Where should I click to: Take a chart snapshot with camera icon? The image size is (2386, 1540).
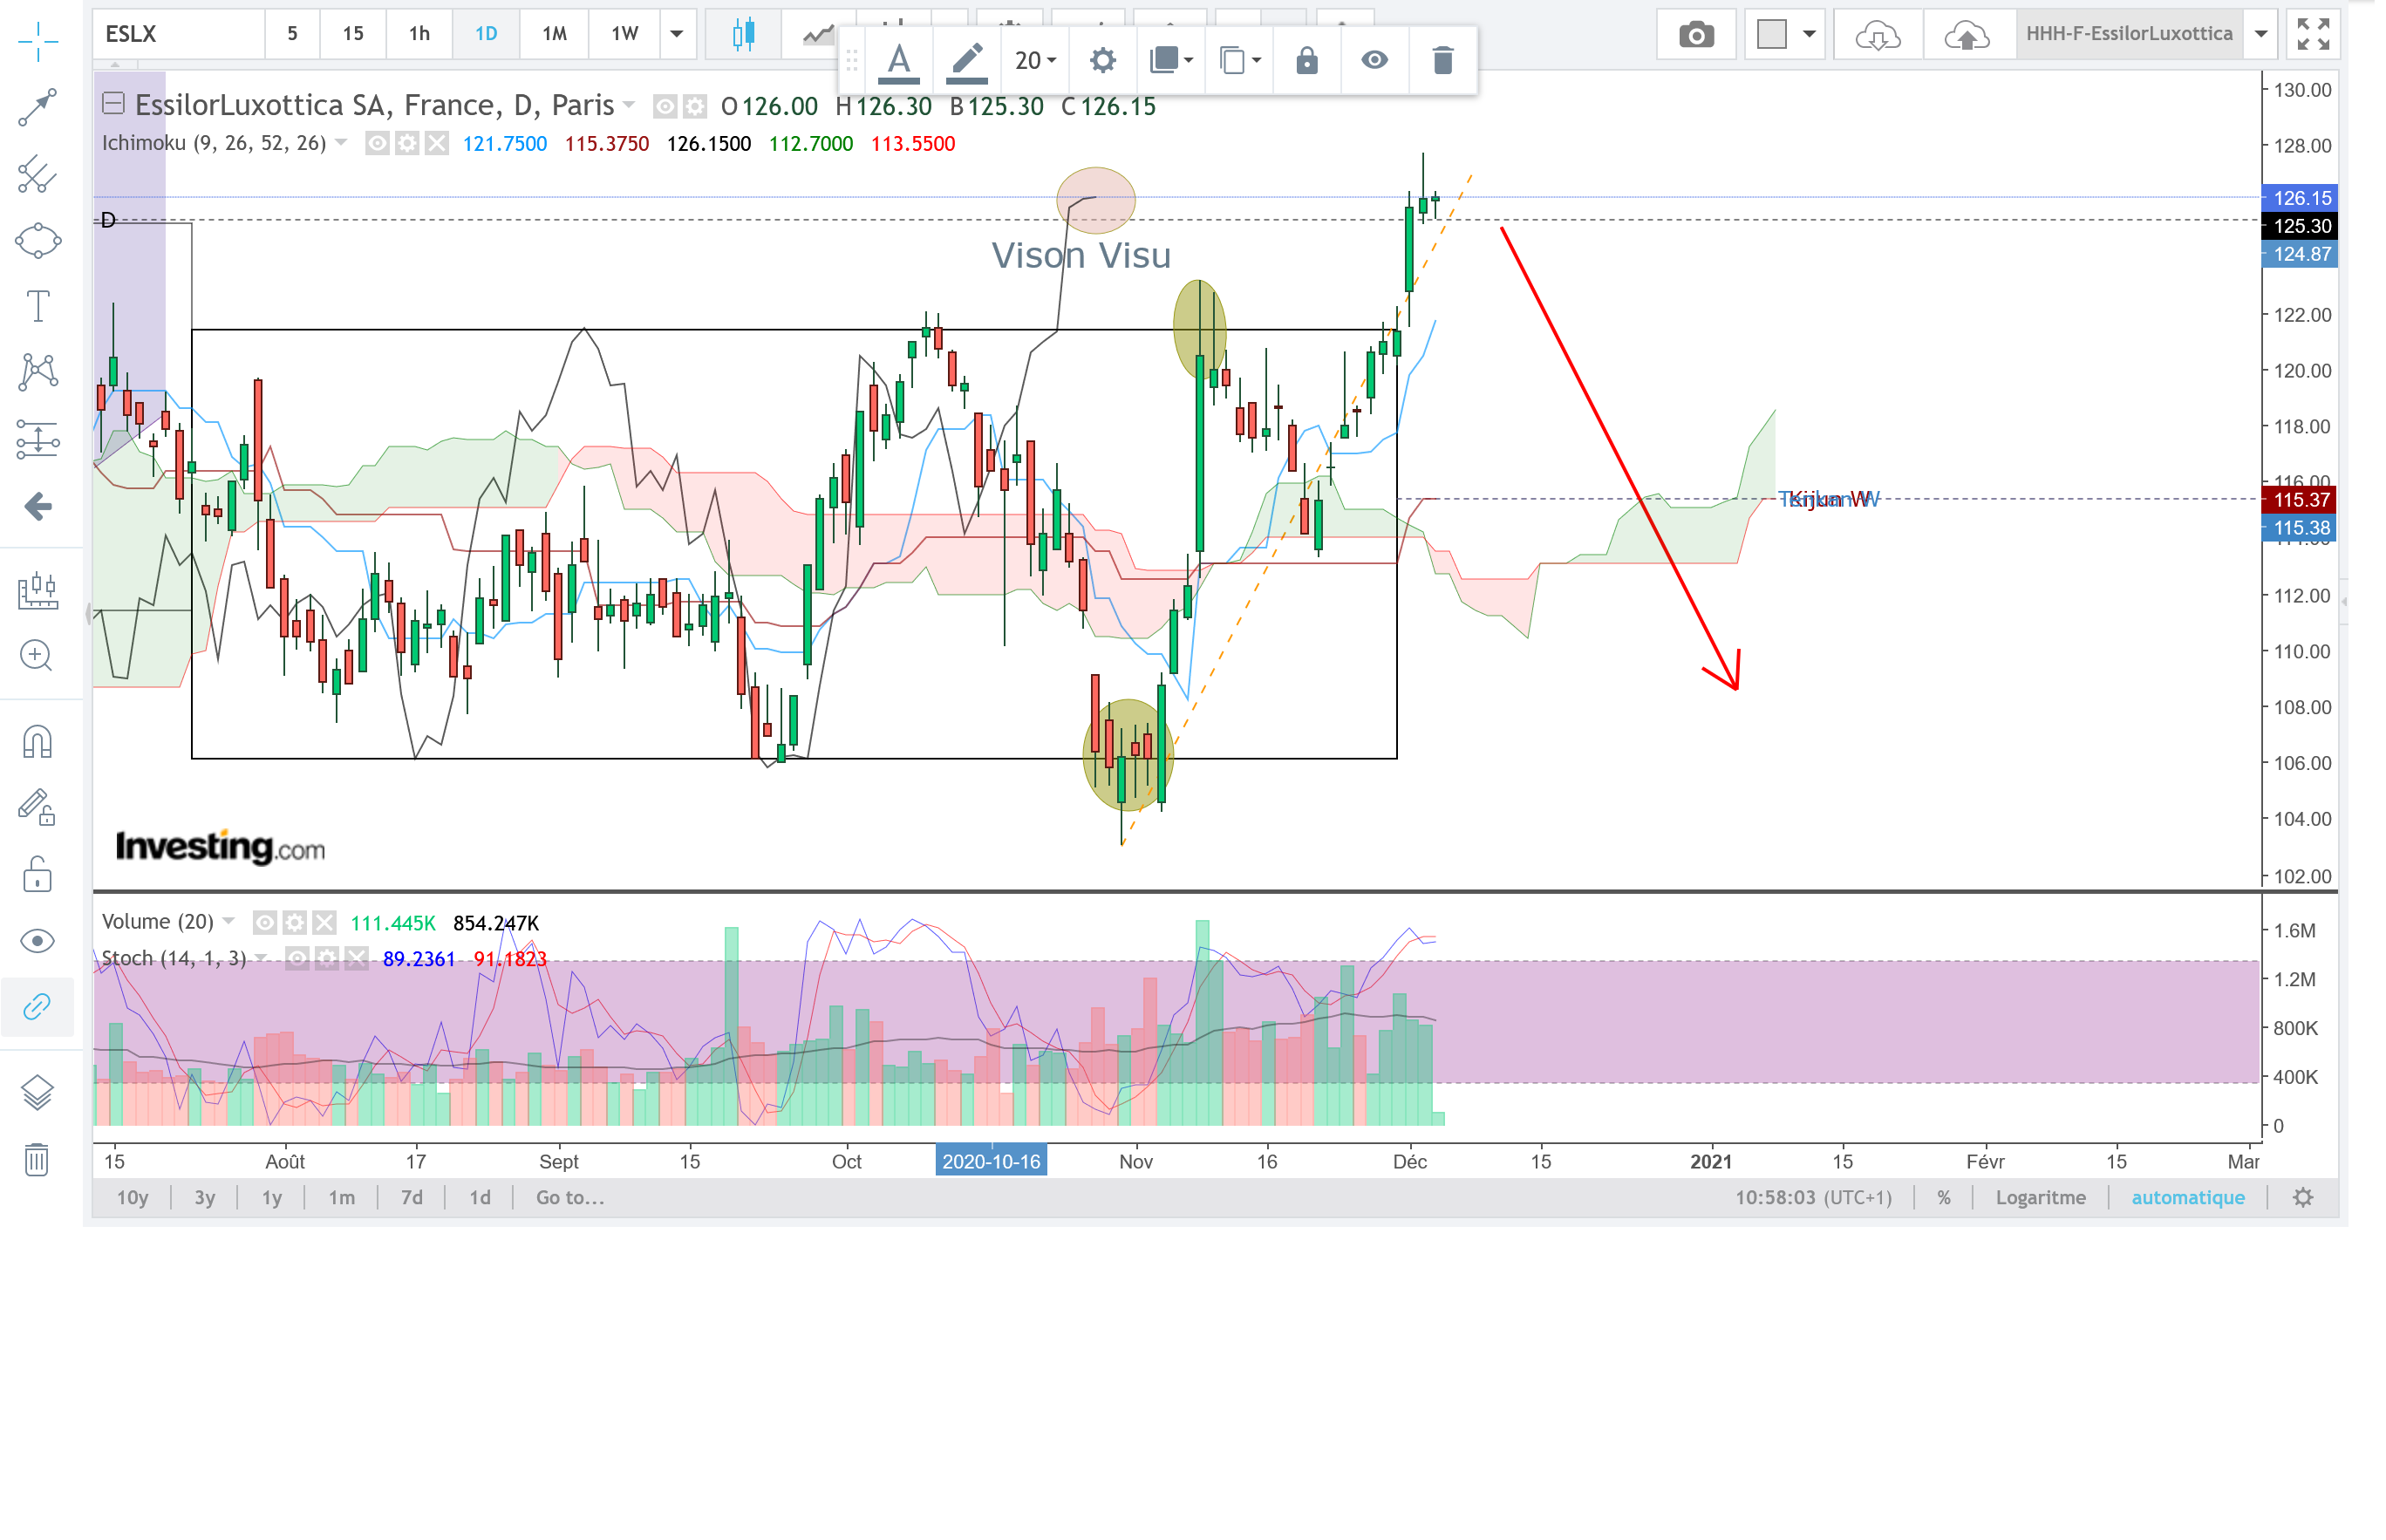tap(1696, 36)
